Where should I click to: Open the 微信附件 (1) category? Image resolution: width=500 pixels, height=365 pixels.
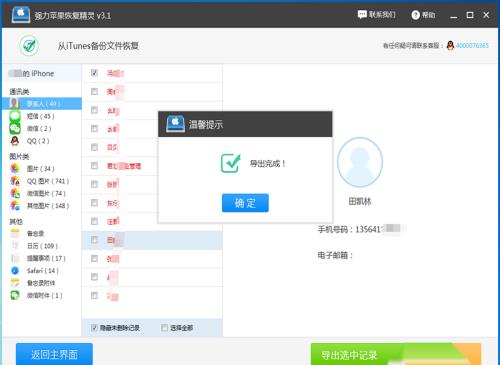point(44,295)
